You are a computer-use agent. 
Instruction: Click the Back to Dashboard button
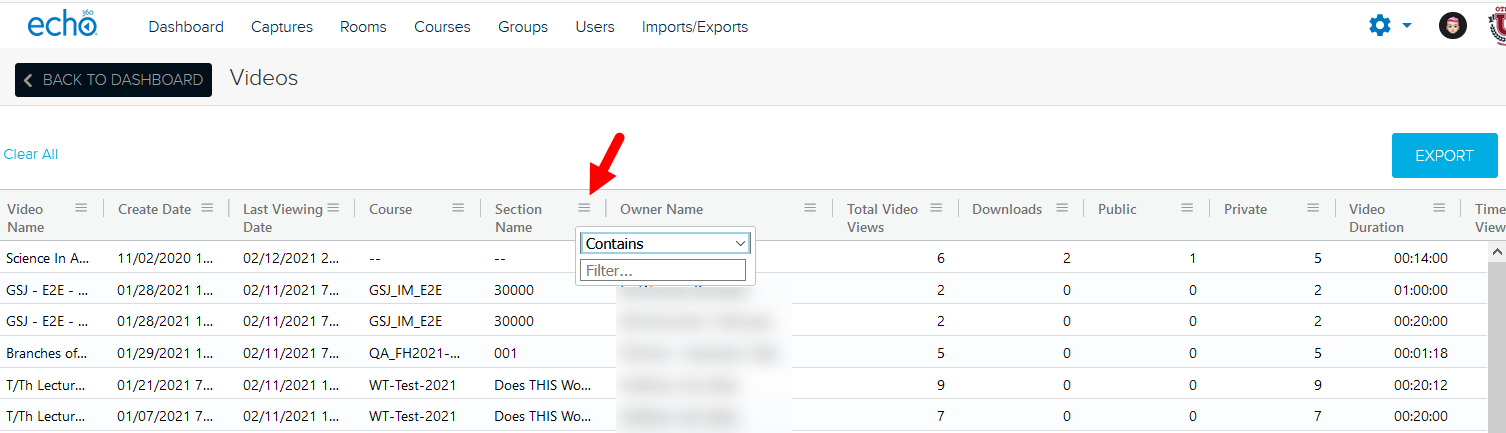(113, 80)
